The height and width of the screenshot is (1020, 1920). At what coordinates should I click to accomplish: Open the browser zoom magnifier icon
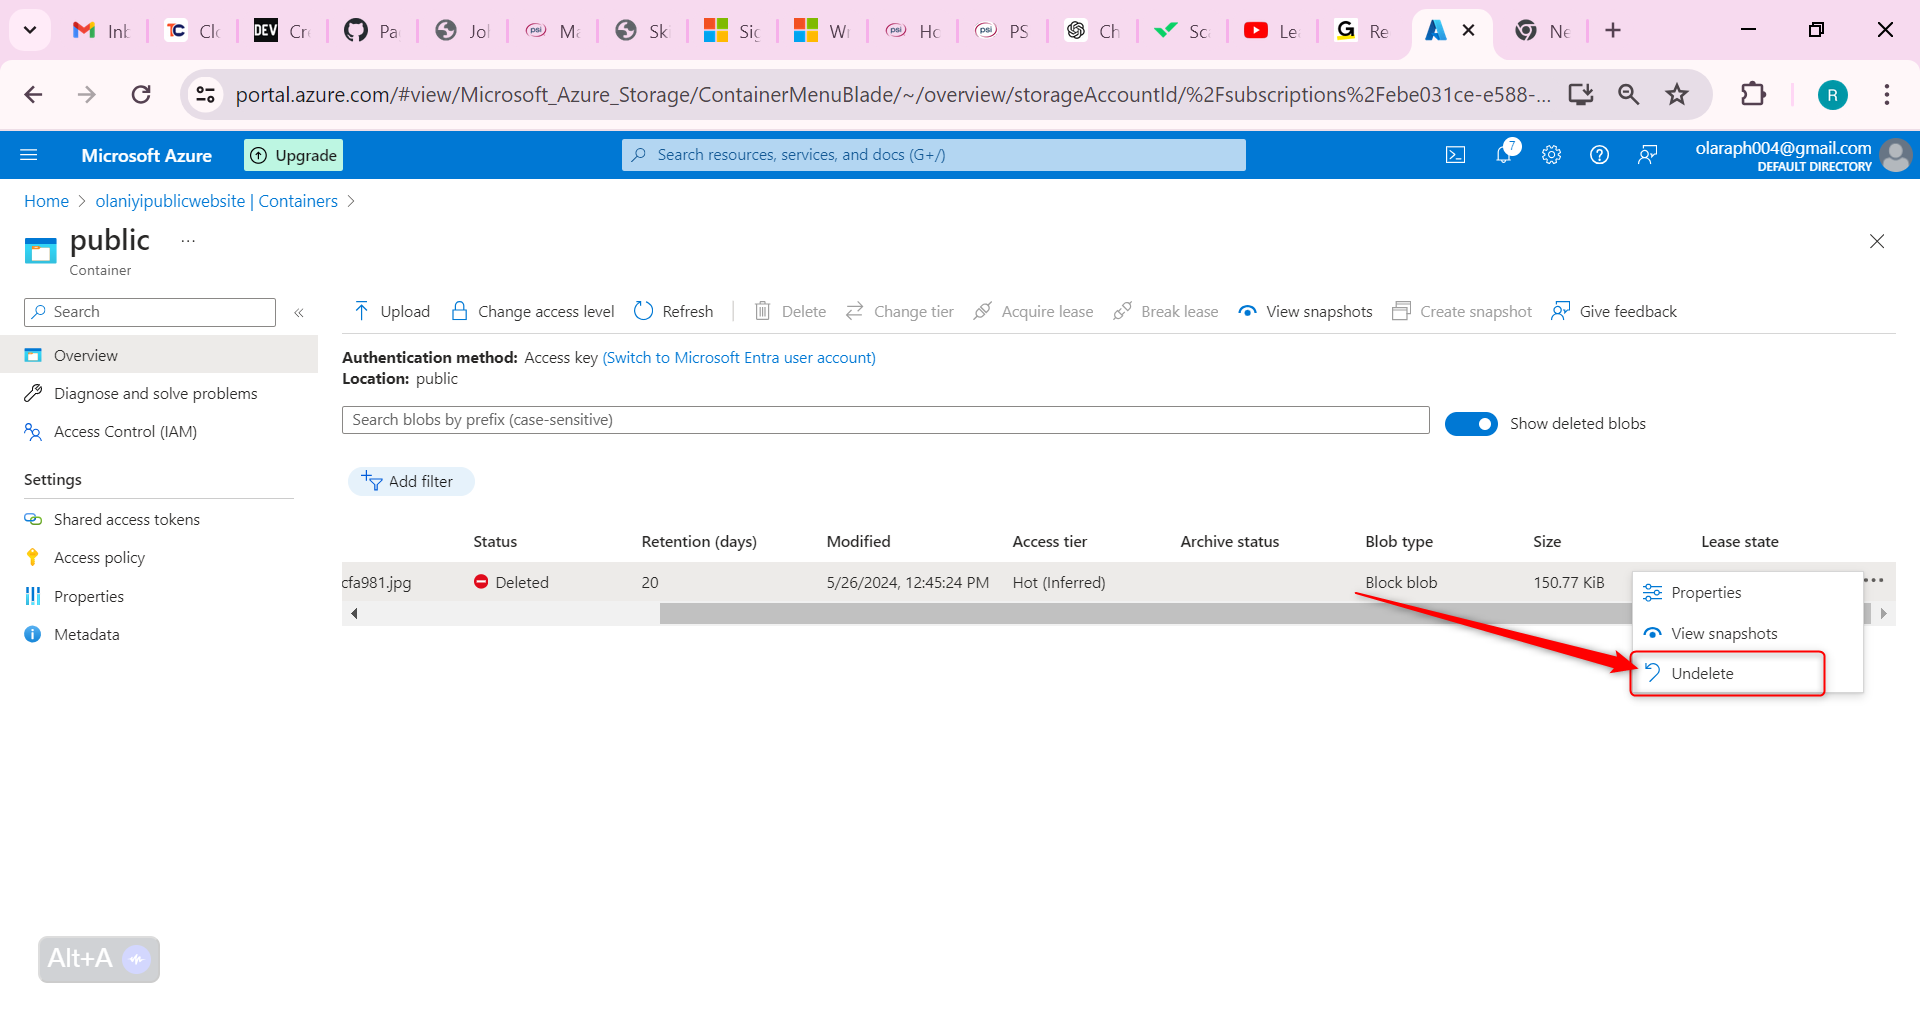click(1629, 94)
